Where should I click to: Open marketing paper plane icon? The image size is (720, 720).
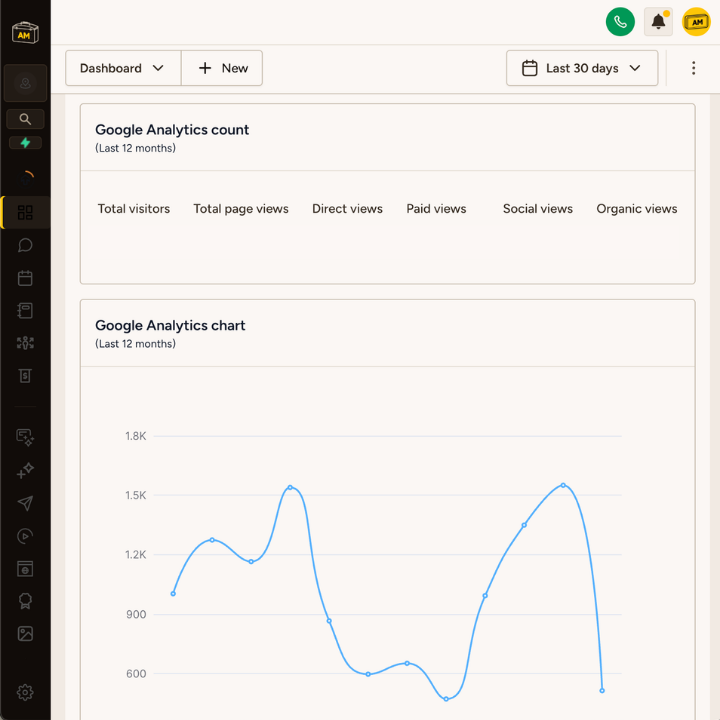click(25, 503)
